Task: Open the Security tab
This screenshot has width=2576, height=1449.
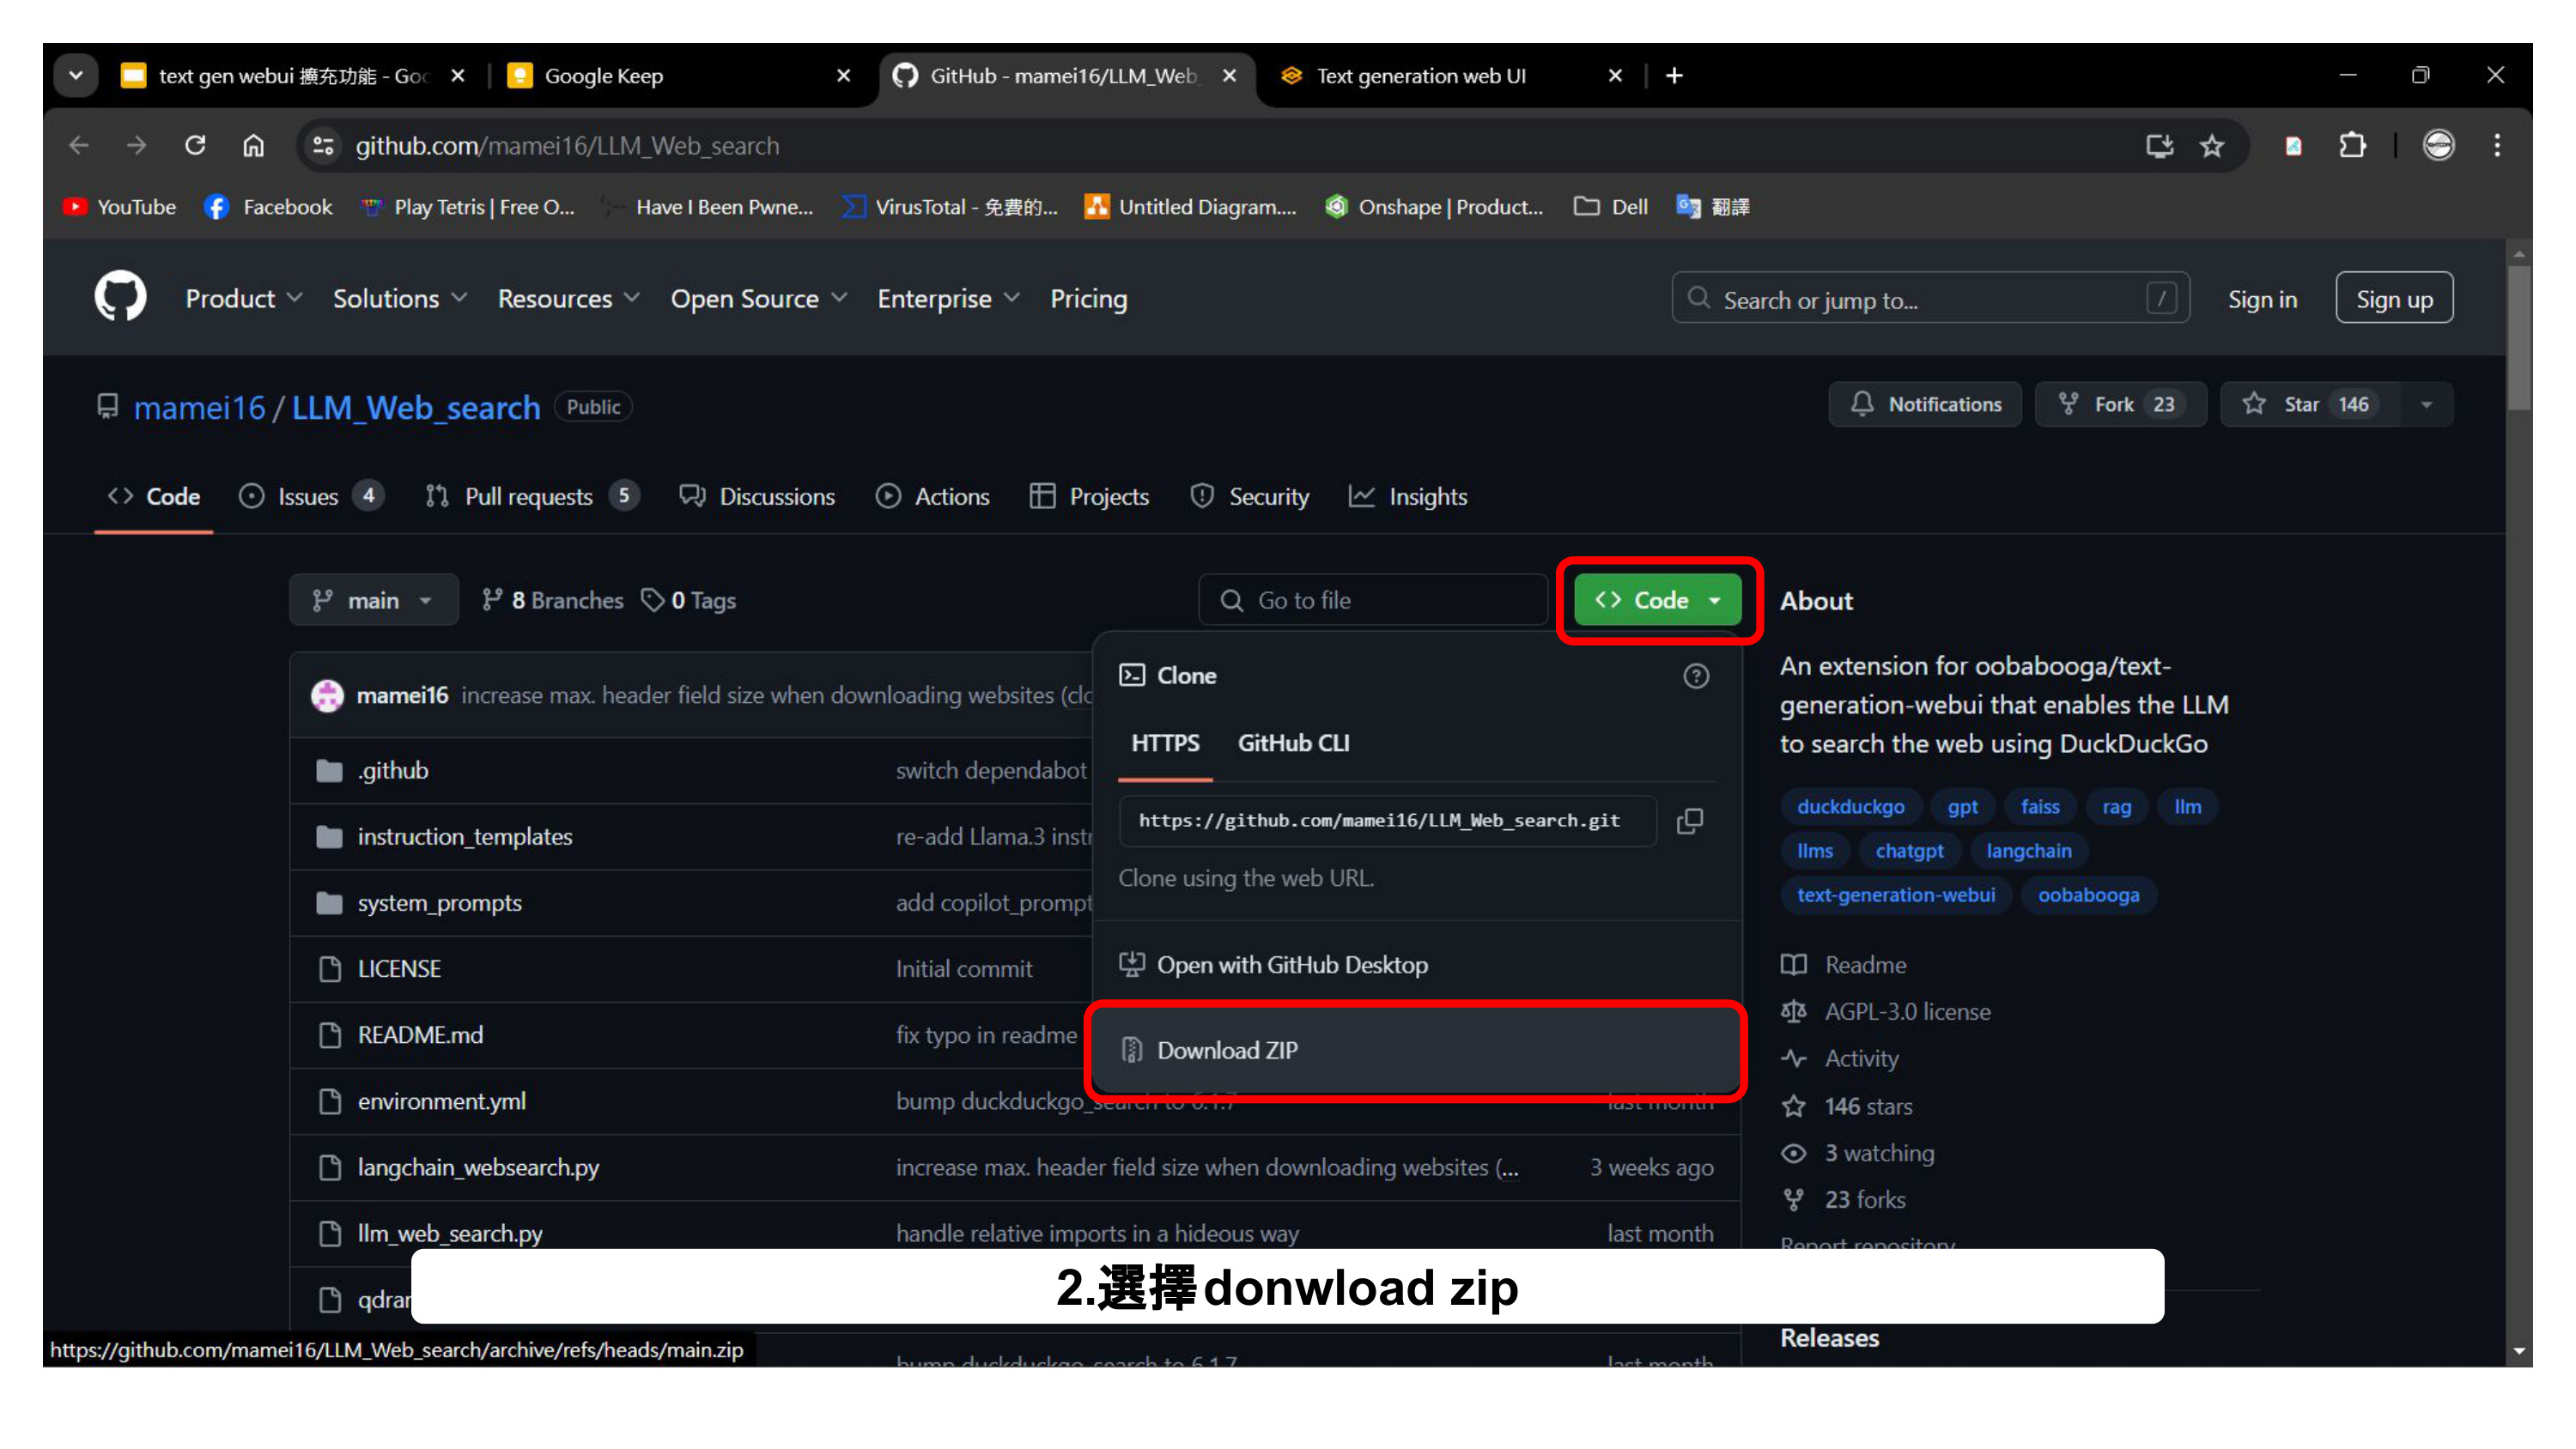Action: pyautogui.click(x=1249, y=497)
